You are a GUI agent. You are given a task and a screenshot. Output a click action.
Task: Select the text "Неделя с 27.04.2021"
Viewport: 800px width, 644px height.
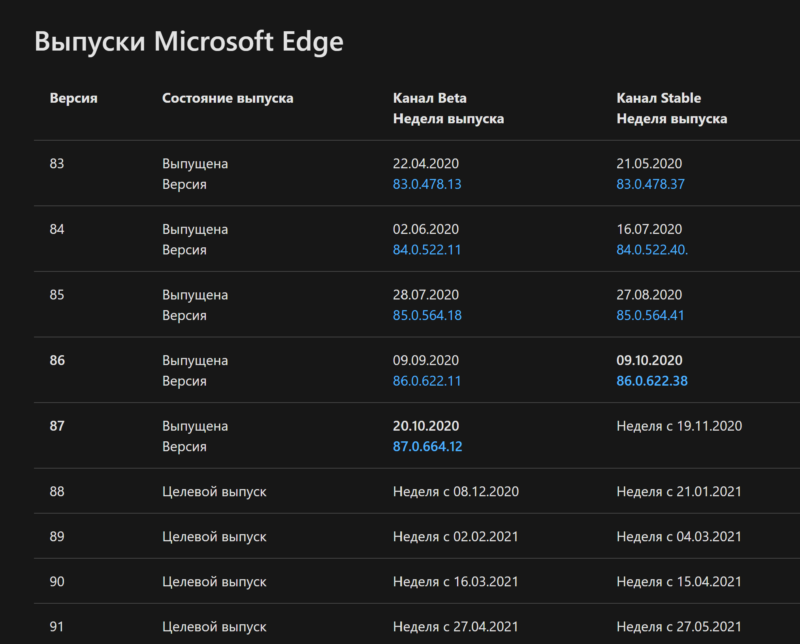point(456,627)
